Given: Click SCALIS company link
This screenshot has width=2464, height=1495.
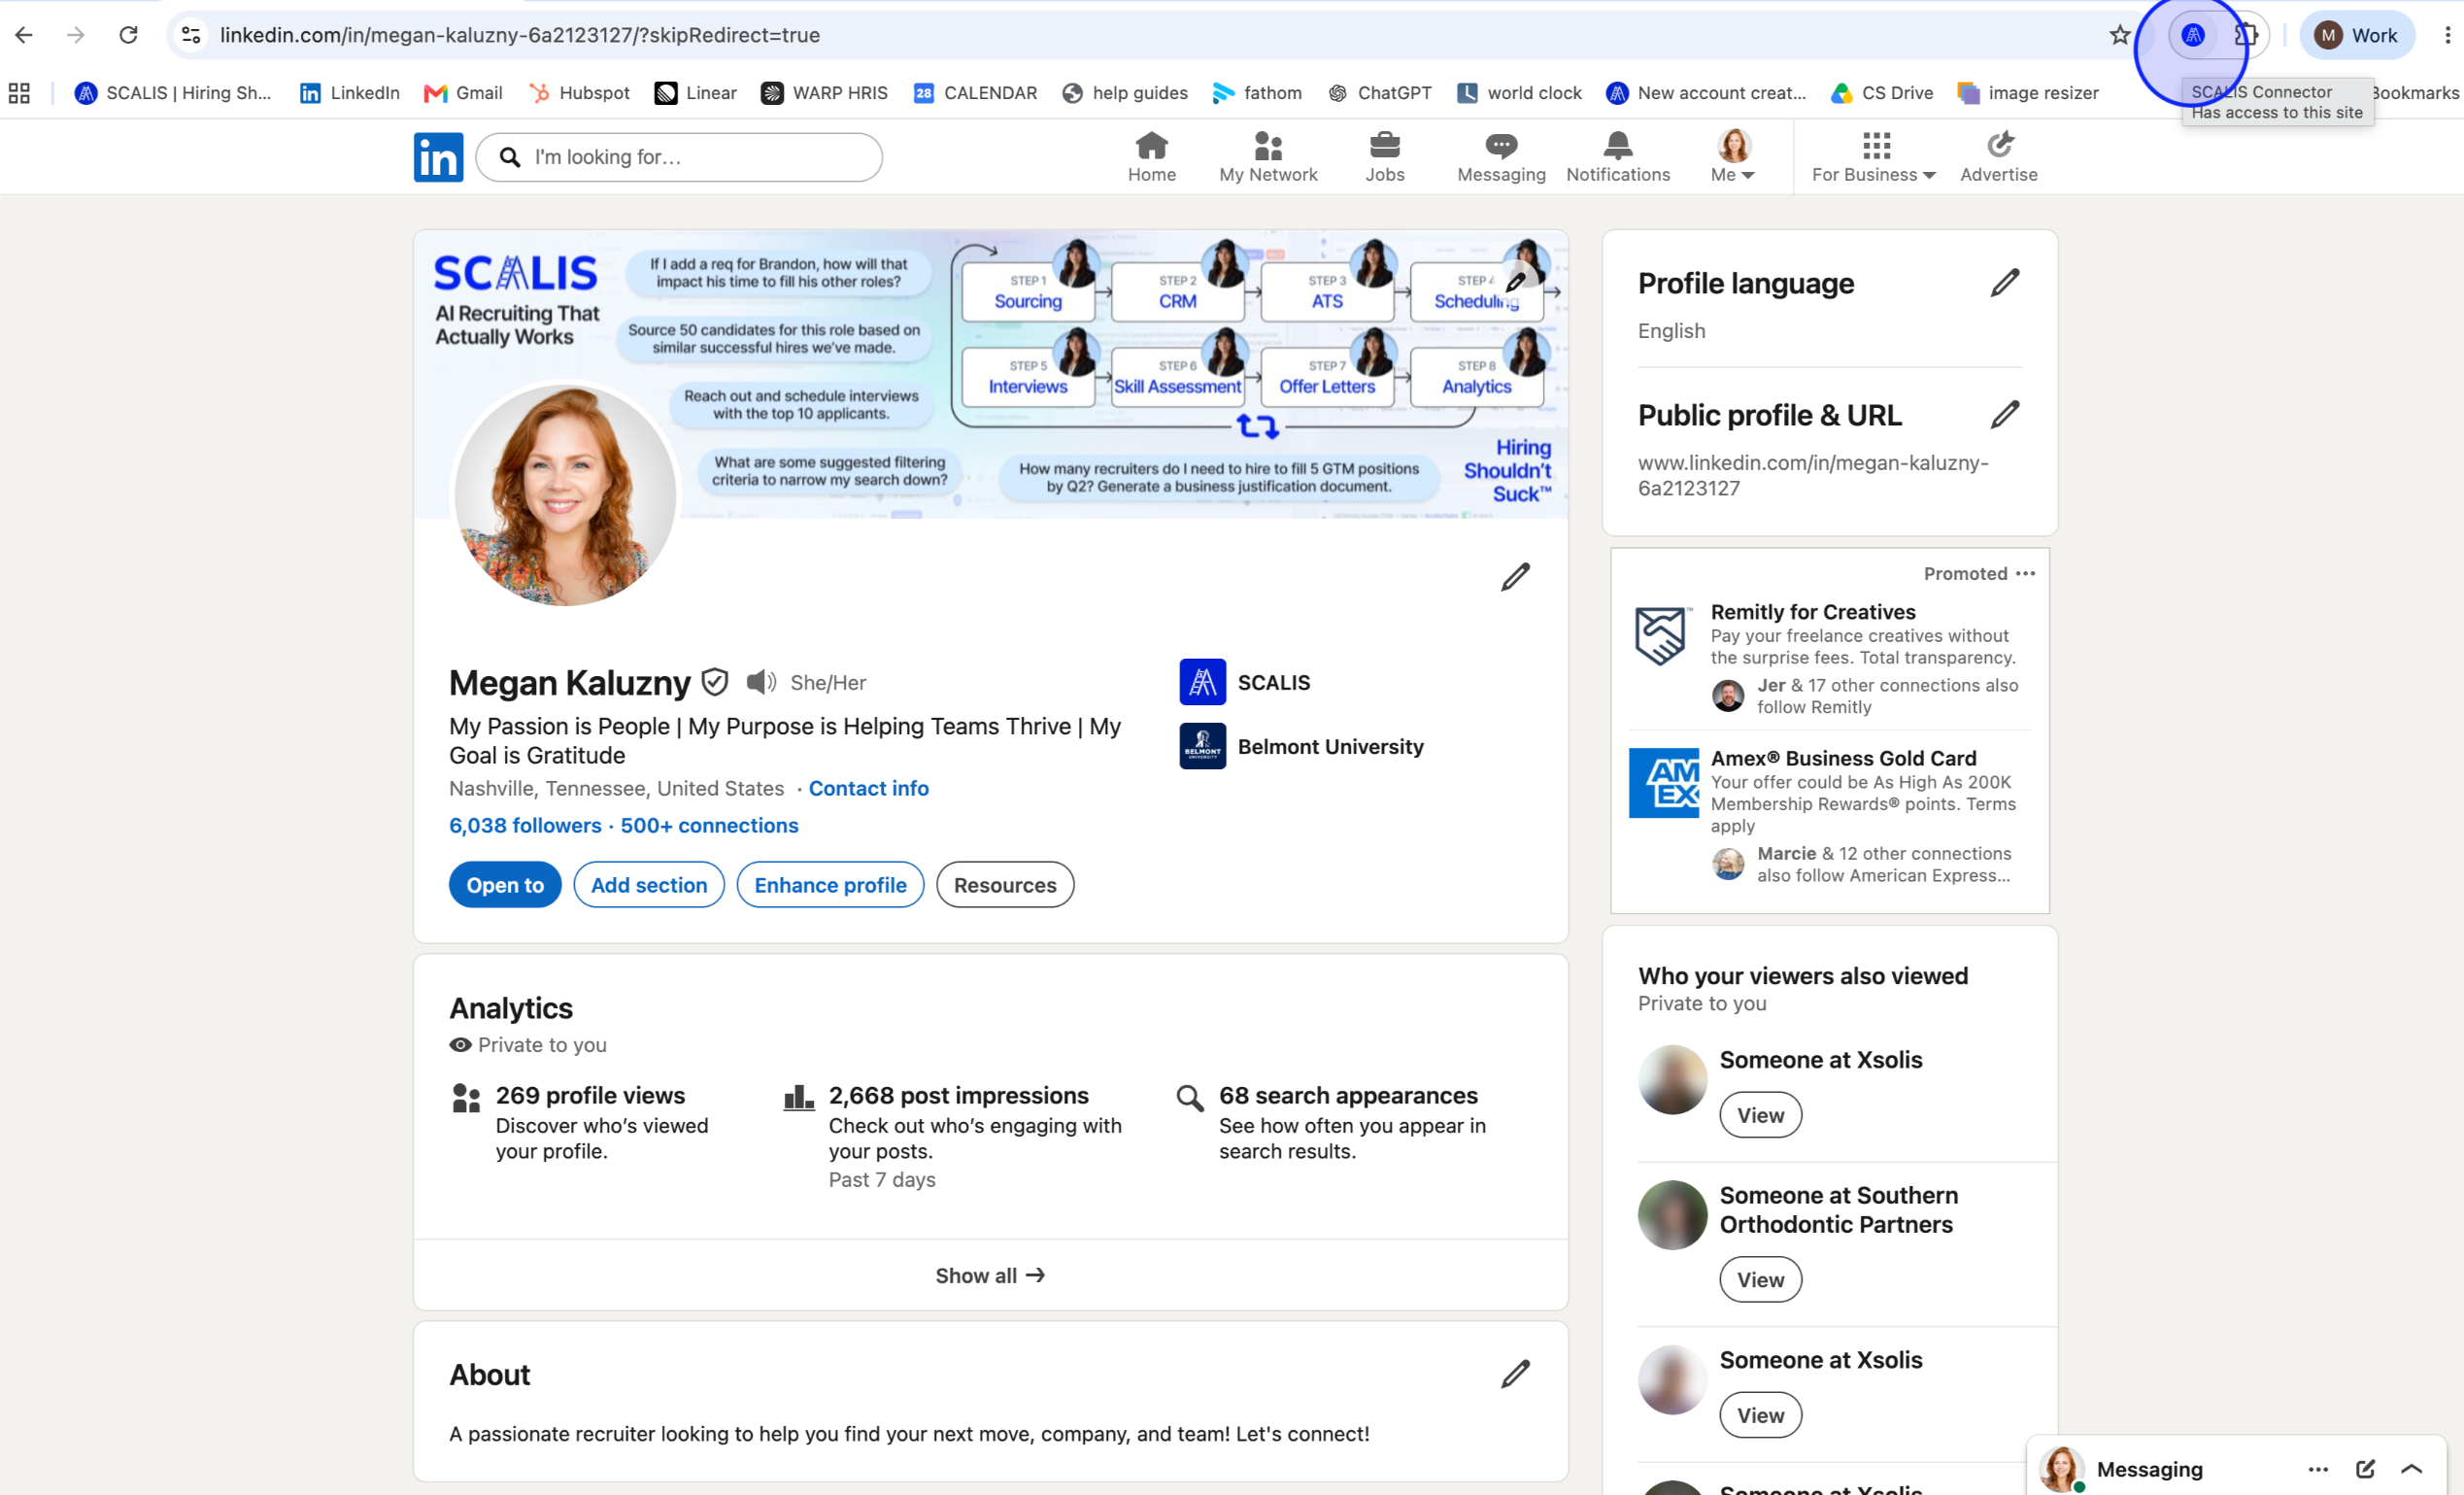Looking at the screenshot, I should [x=1245, y=682].
